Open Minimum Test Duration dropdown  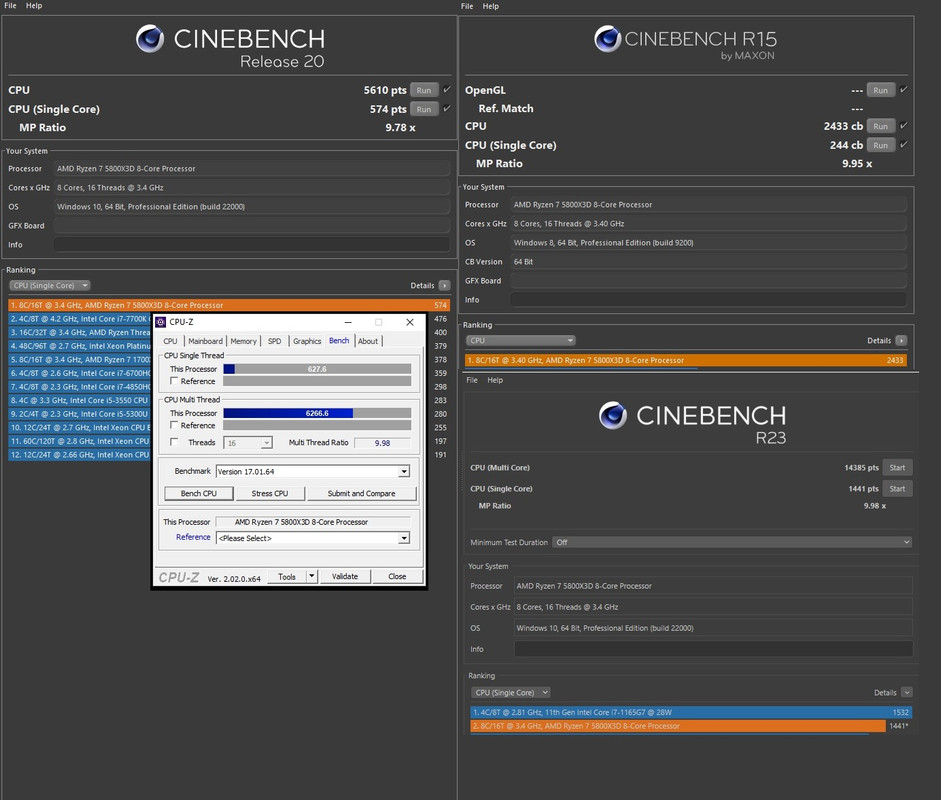pyautogui.click(x=732, y=542)
